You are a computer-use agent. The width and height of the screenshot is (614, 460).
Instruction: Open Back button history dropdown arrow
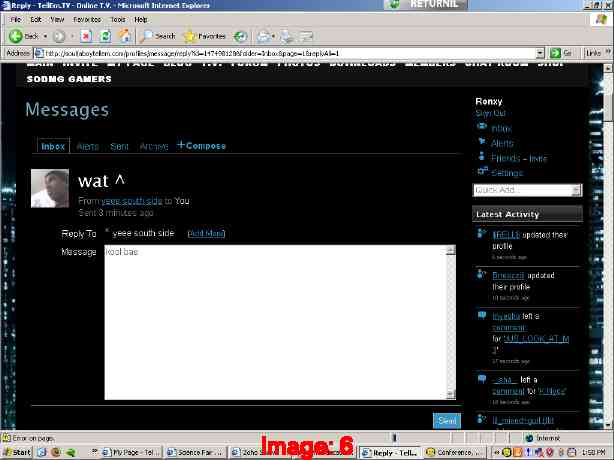click(45, 36)
